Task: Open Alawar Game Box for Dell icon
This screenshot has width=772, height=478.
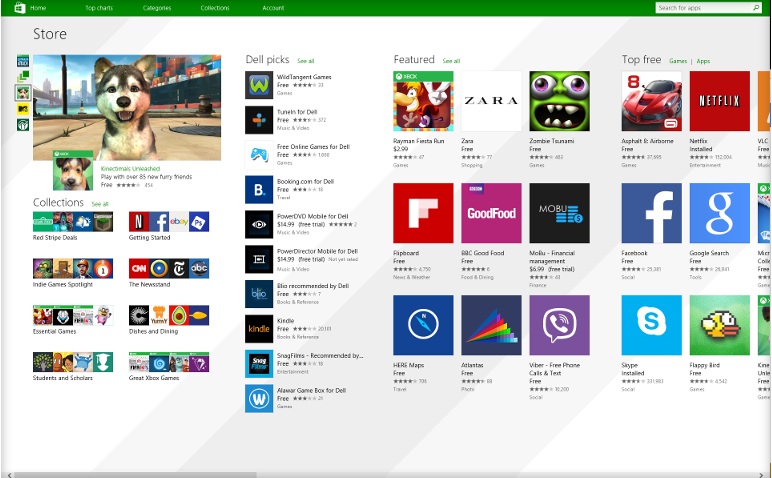Action: pyautogui.click(x=259, y=398)
